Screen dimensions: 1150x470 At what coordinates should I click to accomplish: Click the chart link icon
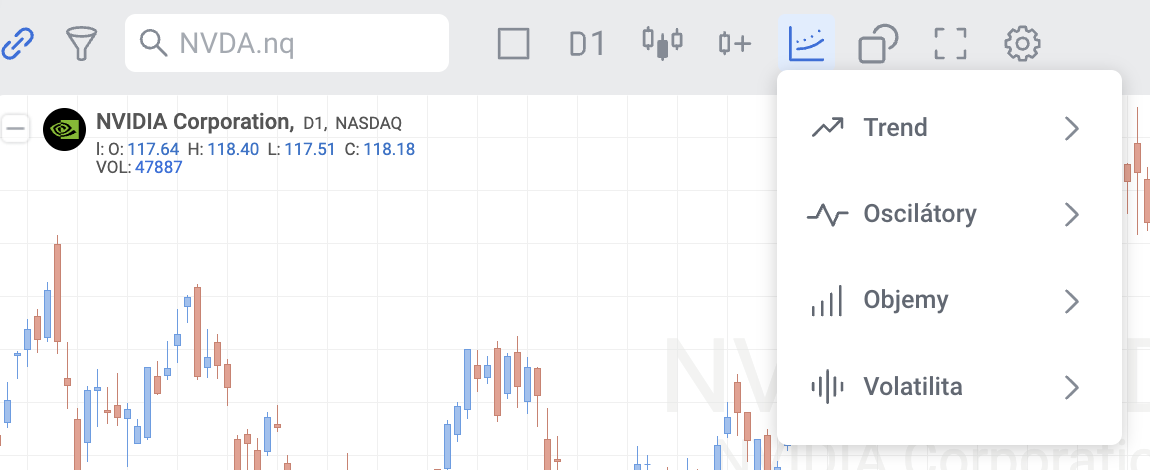click(16, 44)
